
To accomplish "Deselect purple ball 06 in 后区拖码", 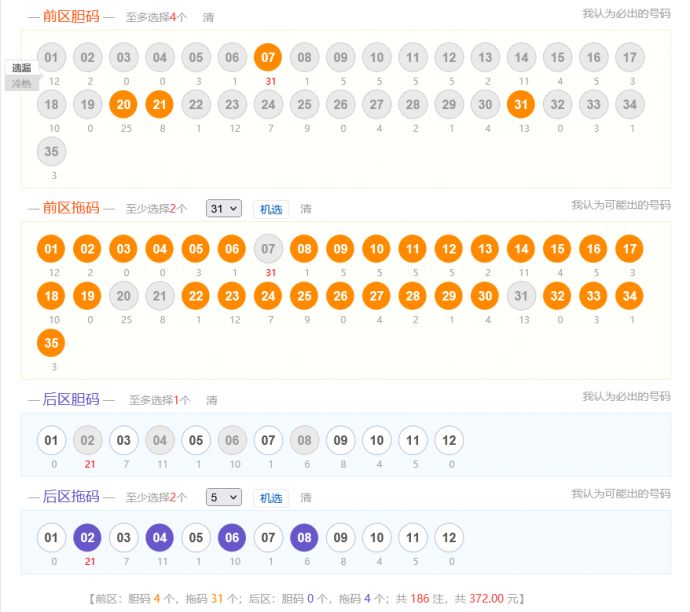I will 231,537.
